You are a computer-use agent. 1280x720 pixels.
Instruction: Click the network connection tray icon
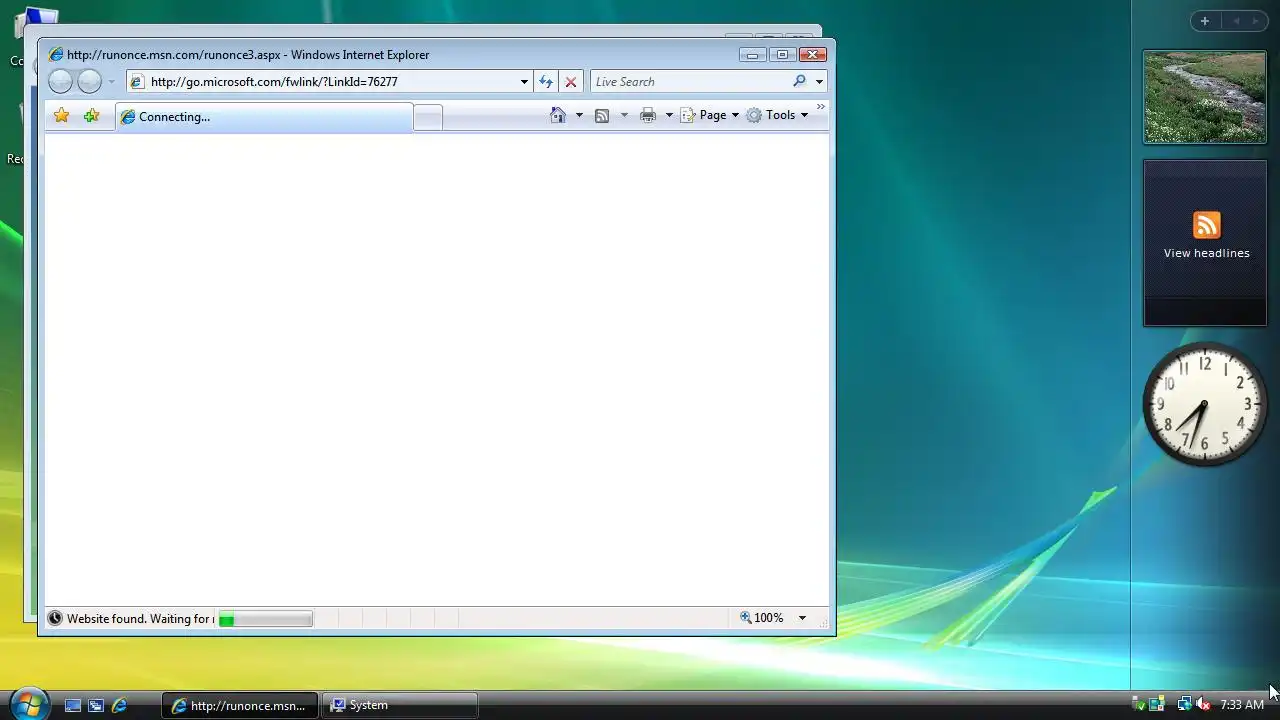point(1184,705)
